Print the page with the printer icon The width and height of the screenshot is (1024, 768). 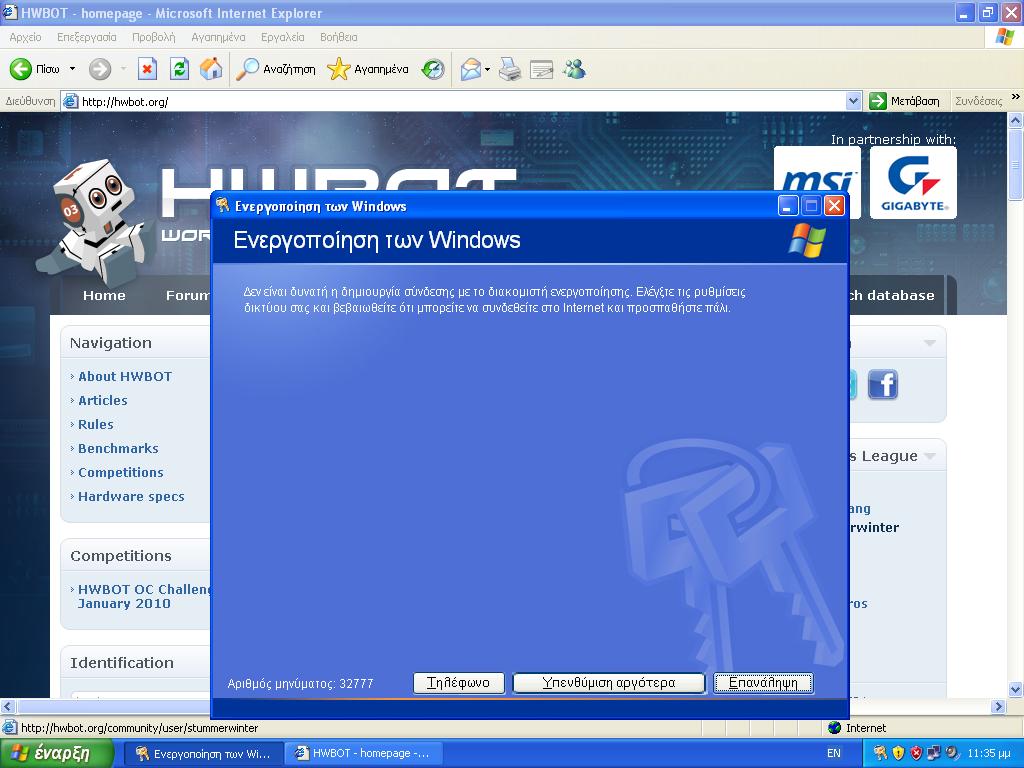tap(509, 69)
